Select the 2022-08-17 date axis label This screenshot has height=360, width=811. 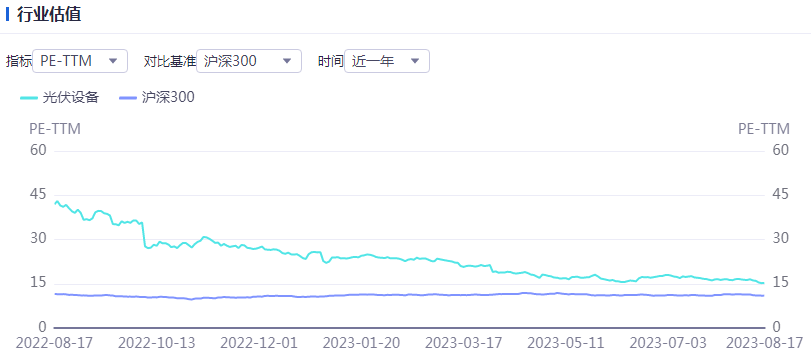pyautogui.click(x=54, y=343)
